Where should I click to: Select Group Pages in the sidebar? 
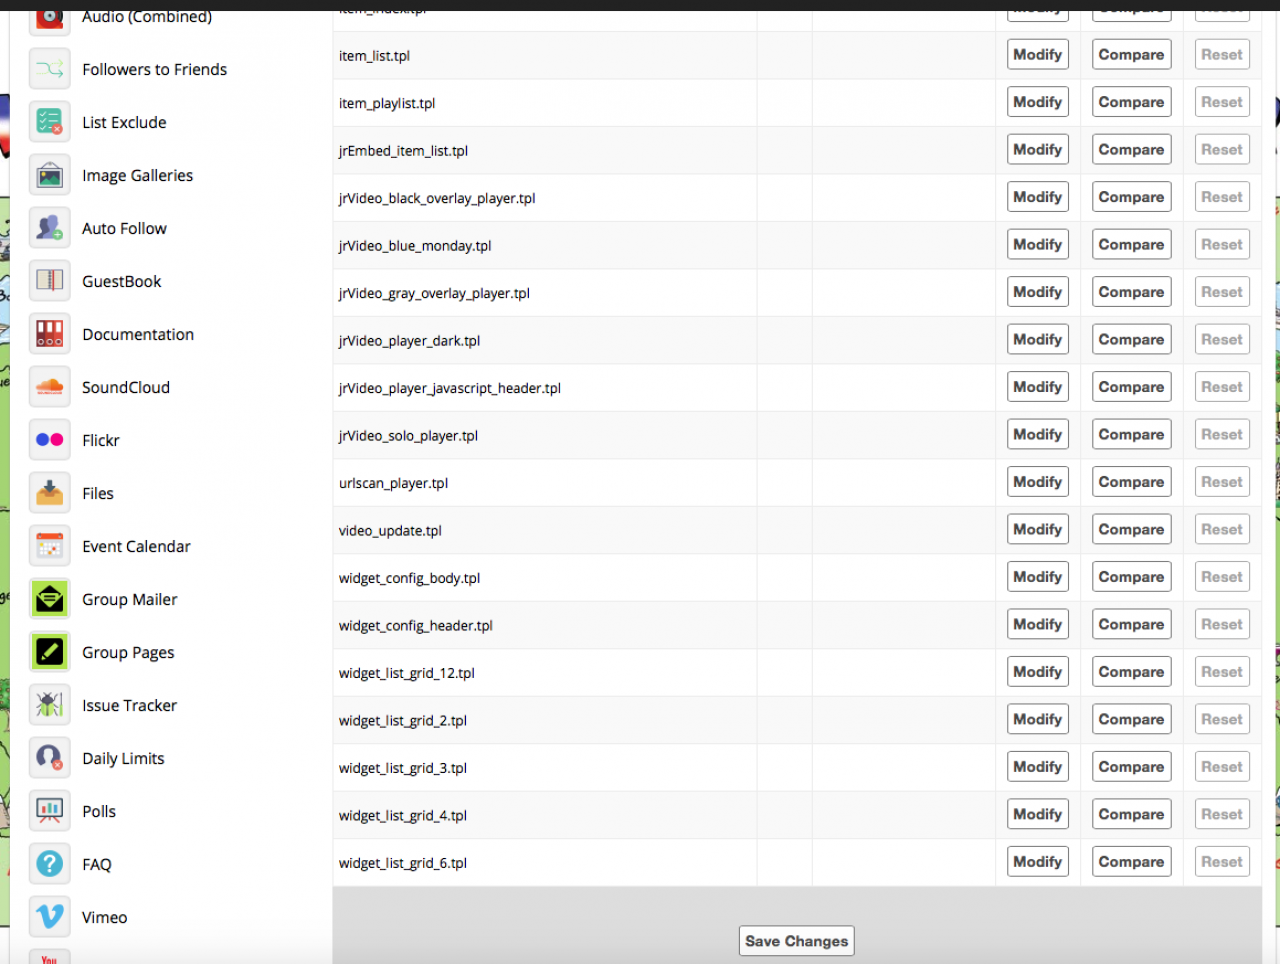(x=128, y=652)
